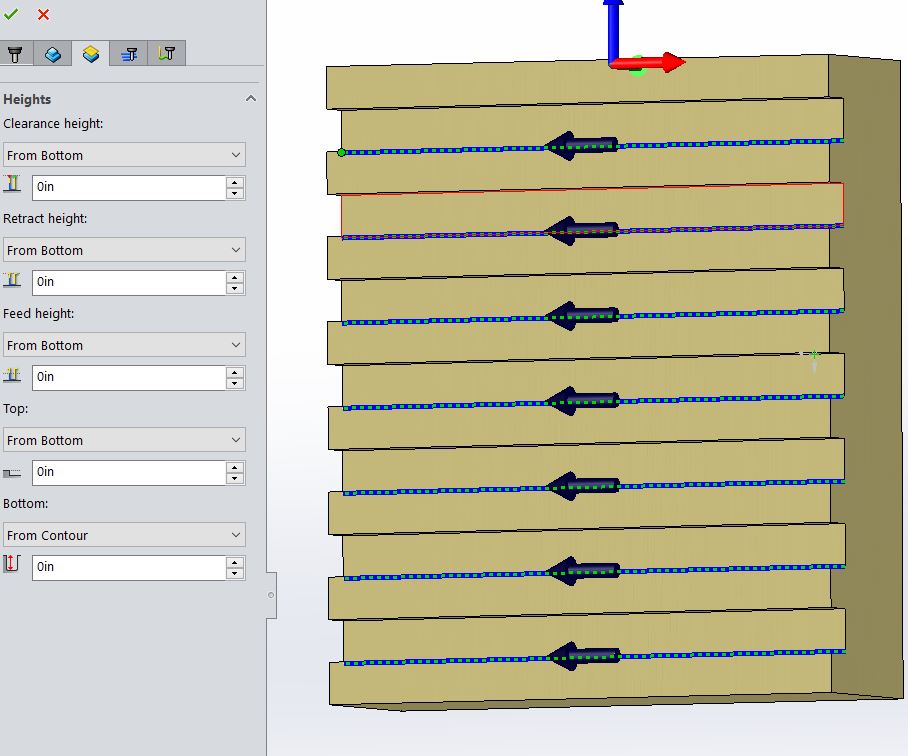Switch to the Tool parameters tab
This screenshot has width=908, height=756.
tap(16, 53)
